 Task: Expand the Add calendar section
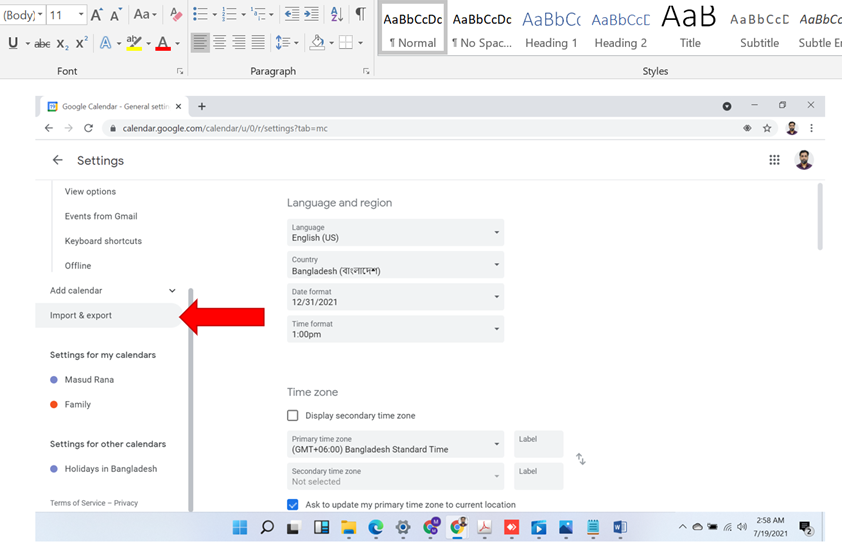[x=172, y=291]
